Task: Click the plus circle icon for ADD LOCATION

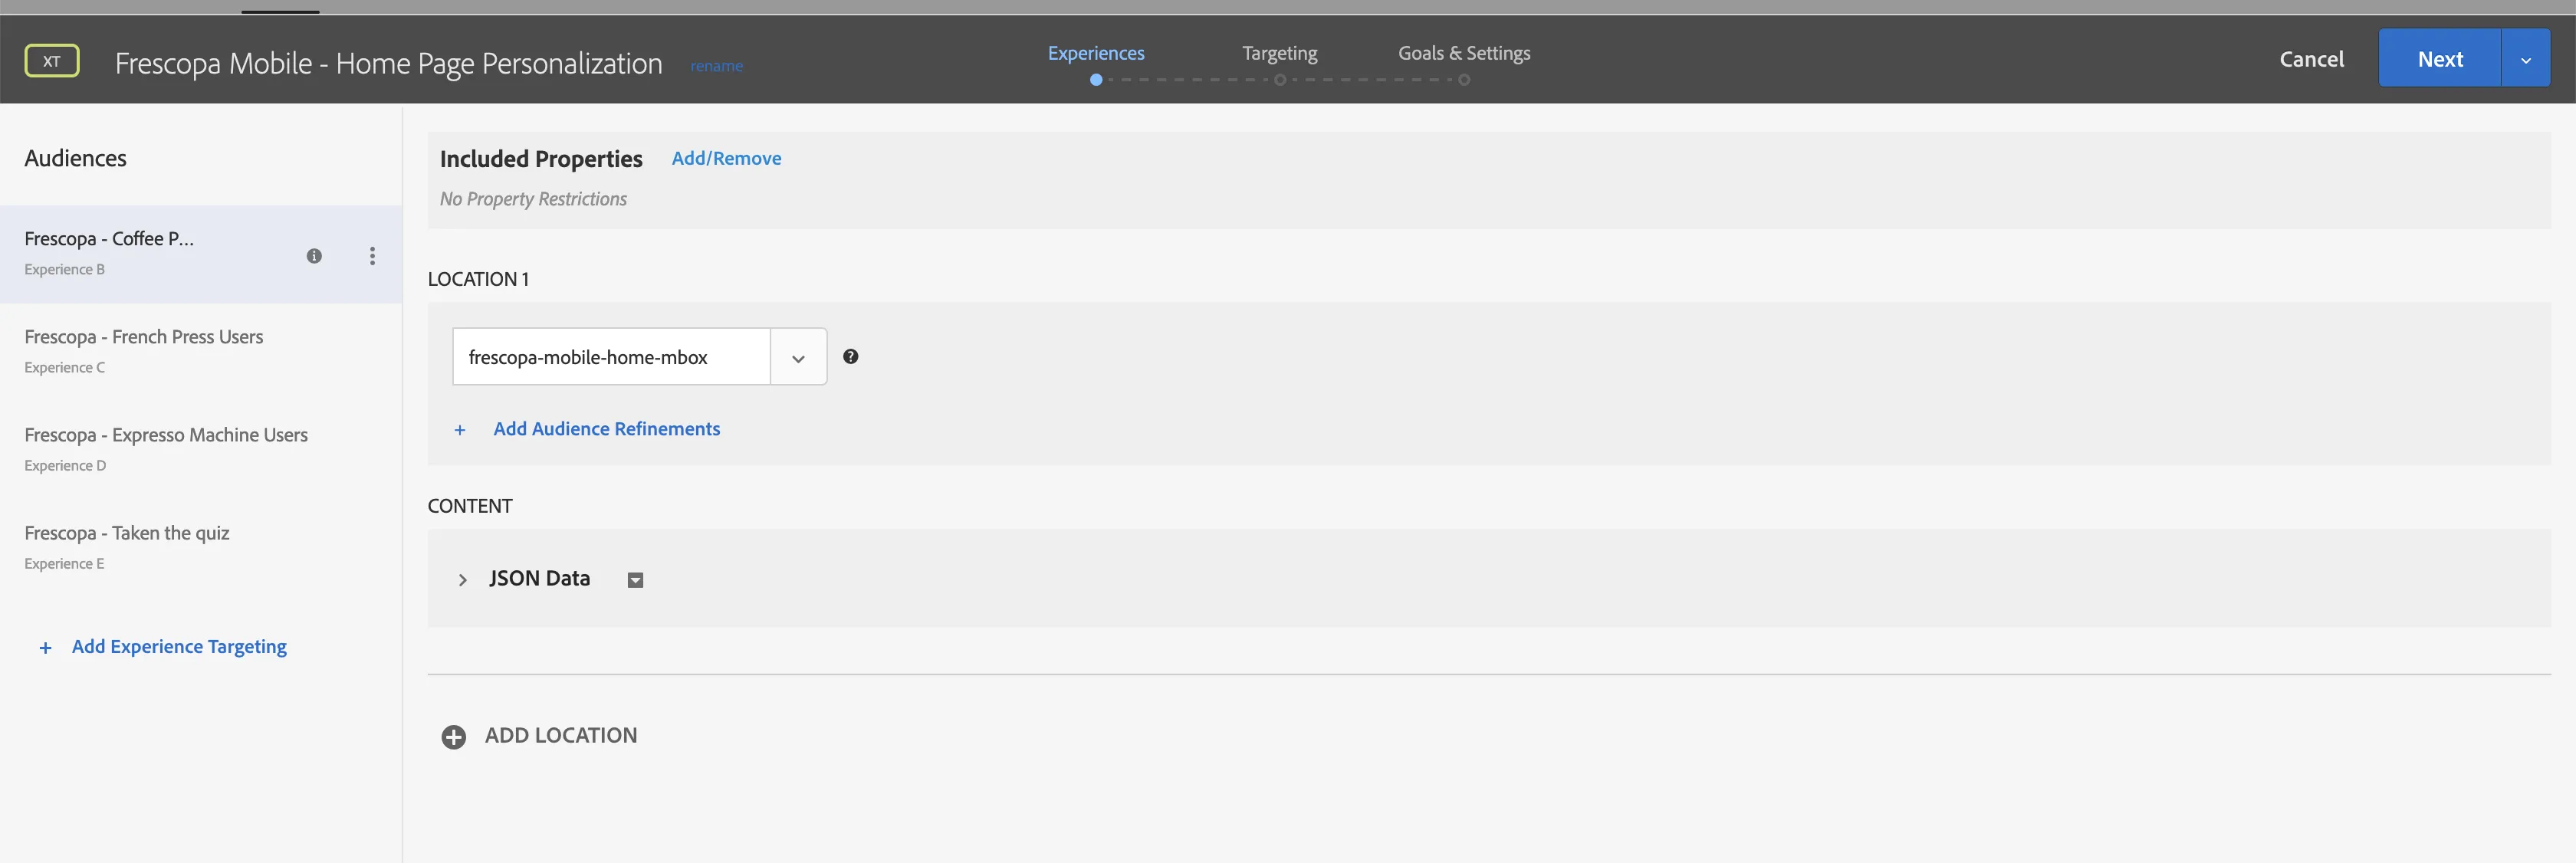Action: pyautogui.click(x=453, y=737)
